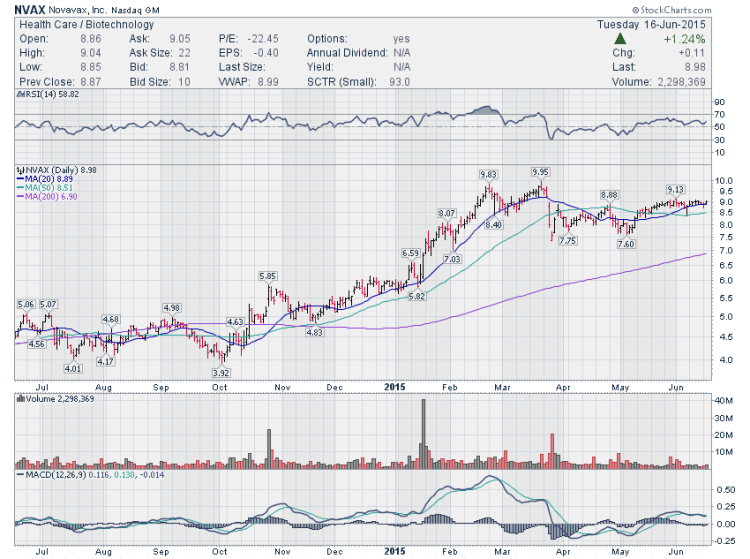Click the Chg value +0.11

pos(692,53)
